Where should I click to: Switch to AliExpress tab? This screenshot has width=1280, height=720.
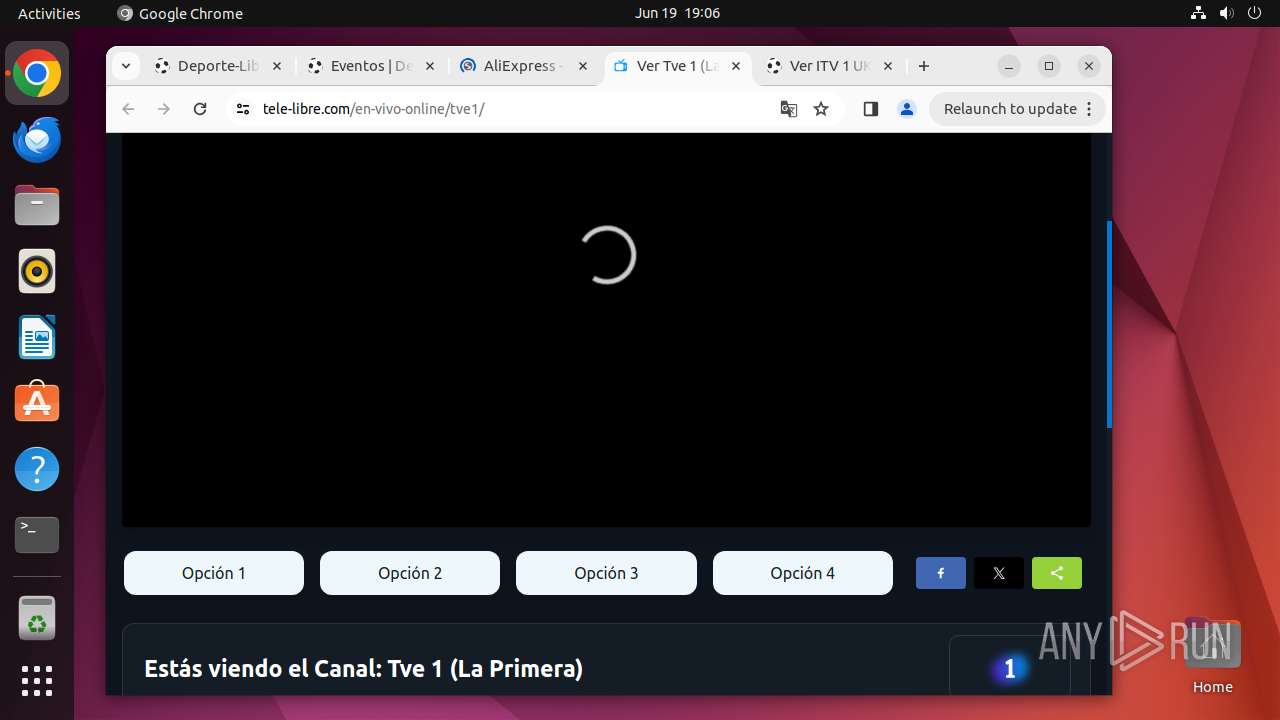pyautogui.click(x=523, y=66)
